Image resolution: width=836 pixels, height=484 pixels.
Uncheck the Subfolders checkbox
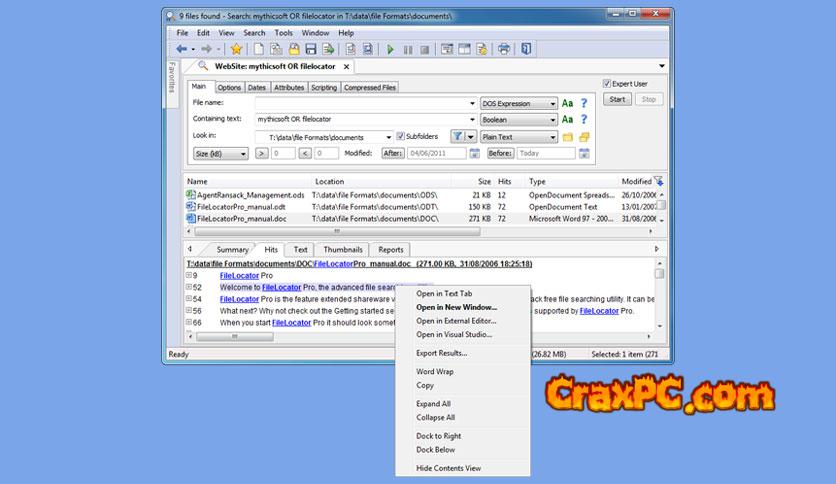point(401,137)
